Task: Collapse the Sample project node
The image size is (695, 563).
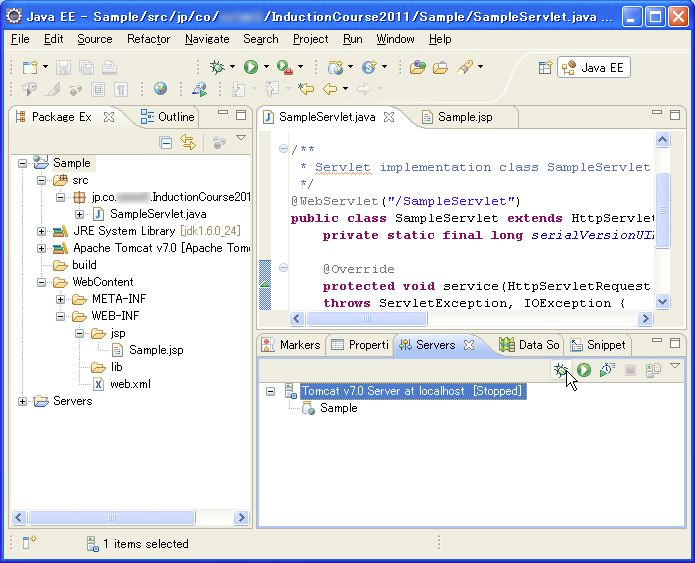Action: (x=22, y=164)
